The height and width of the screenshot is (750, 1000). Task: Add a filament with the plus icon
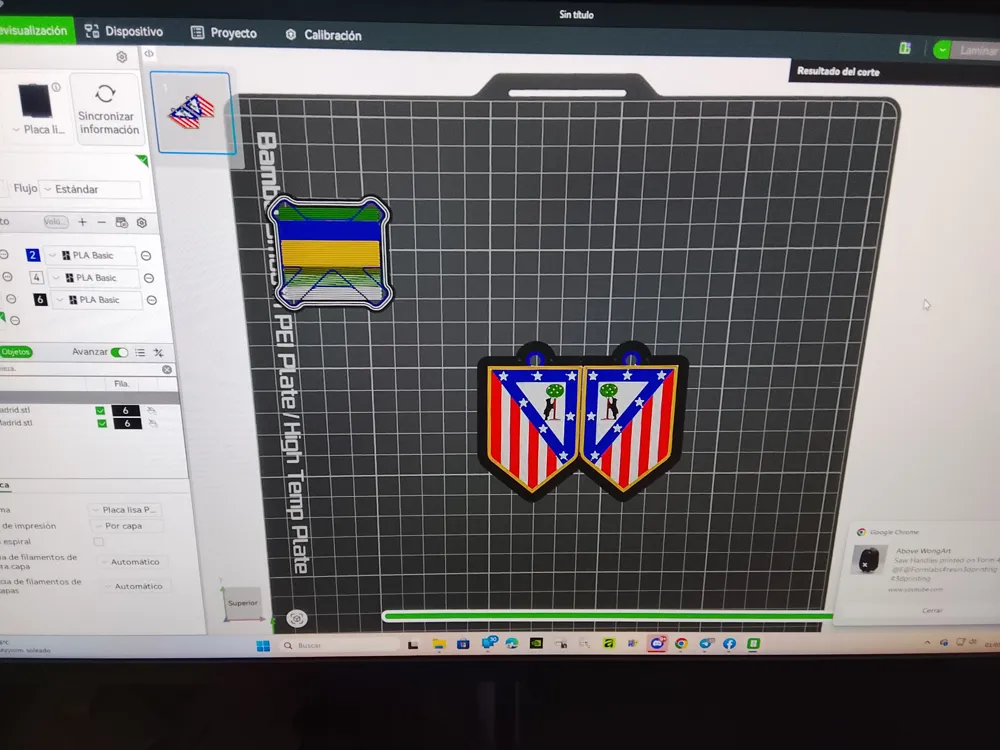point(82,222)
